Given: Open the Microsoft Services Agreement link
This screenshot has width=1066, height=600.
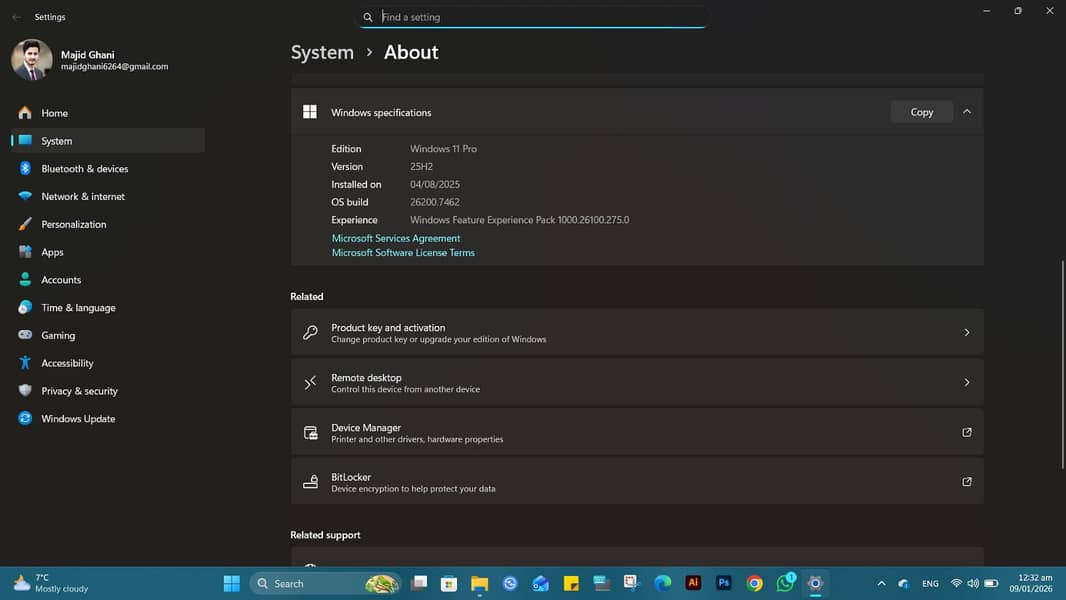Looking at the screenshot, I should [x=396, y=238].
